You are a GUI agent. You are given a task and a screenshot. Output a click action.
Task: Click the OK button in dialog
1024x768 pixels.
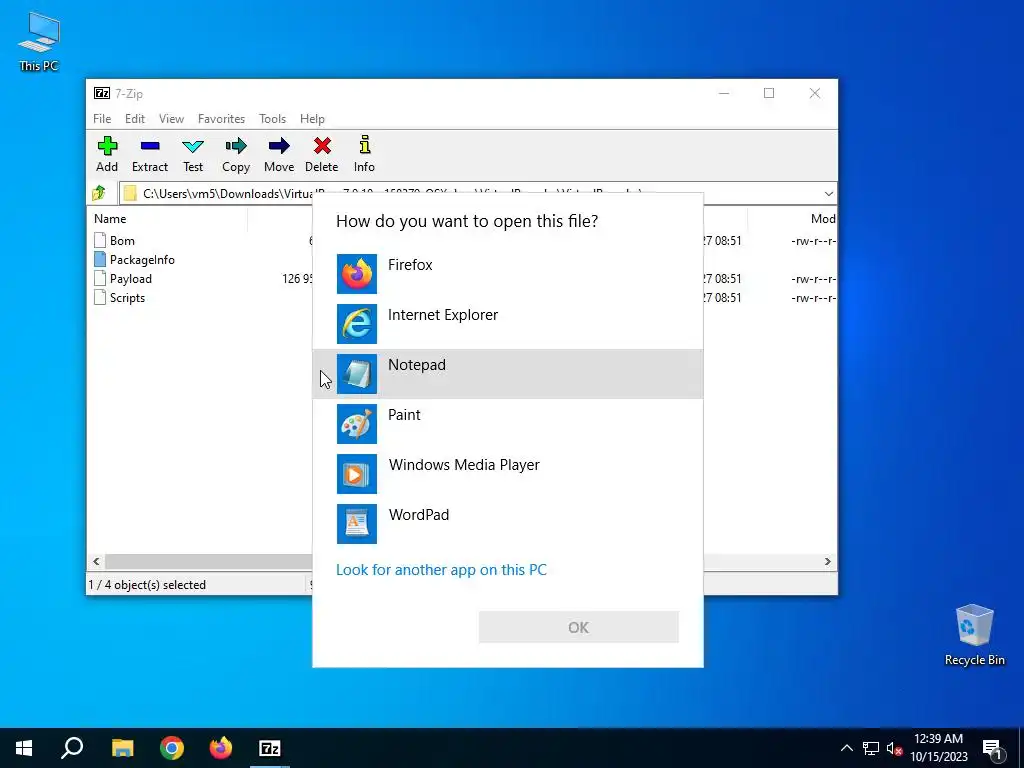tap(579, 627)
